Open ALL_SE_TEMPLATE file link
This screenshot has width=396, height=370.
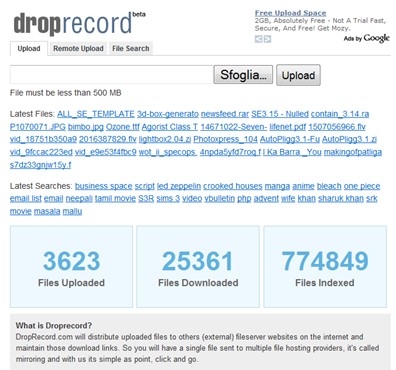pyautogui.click(x=96, y=114)
